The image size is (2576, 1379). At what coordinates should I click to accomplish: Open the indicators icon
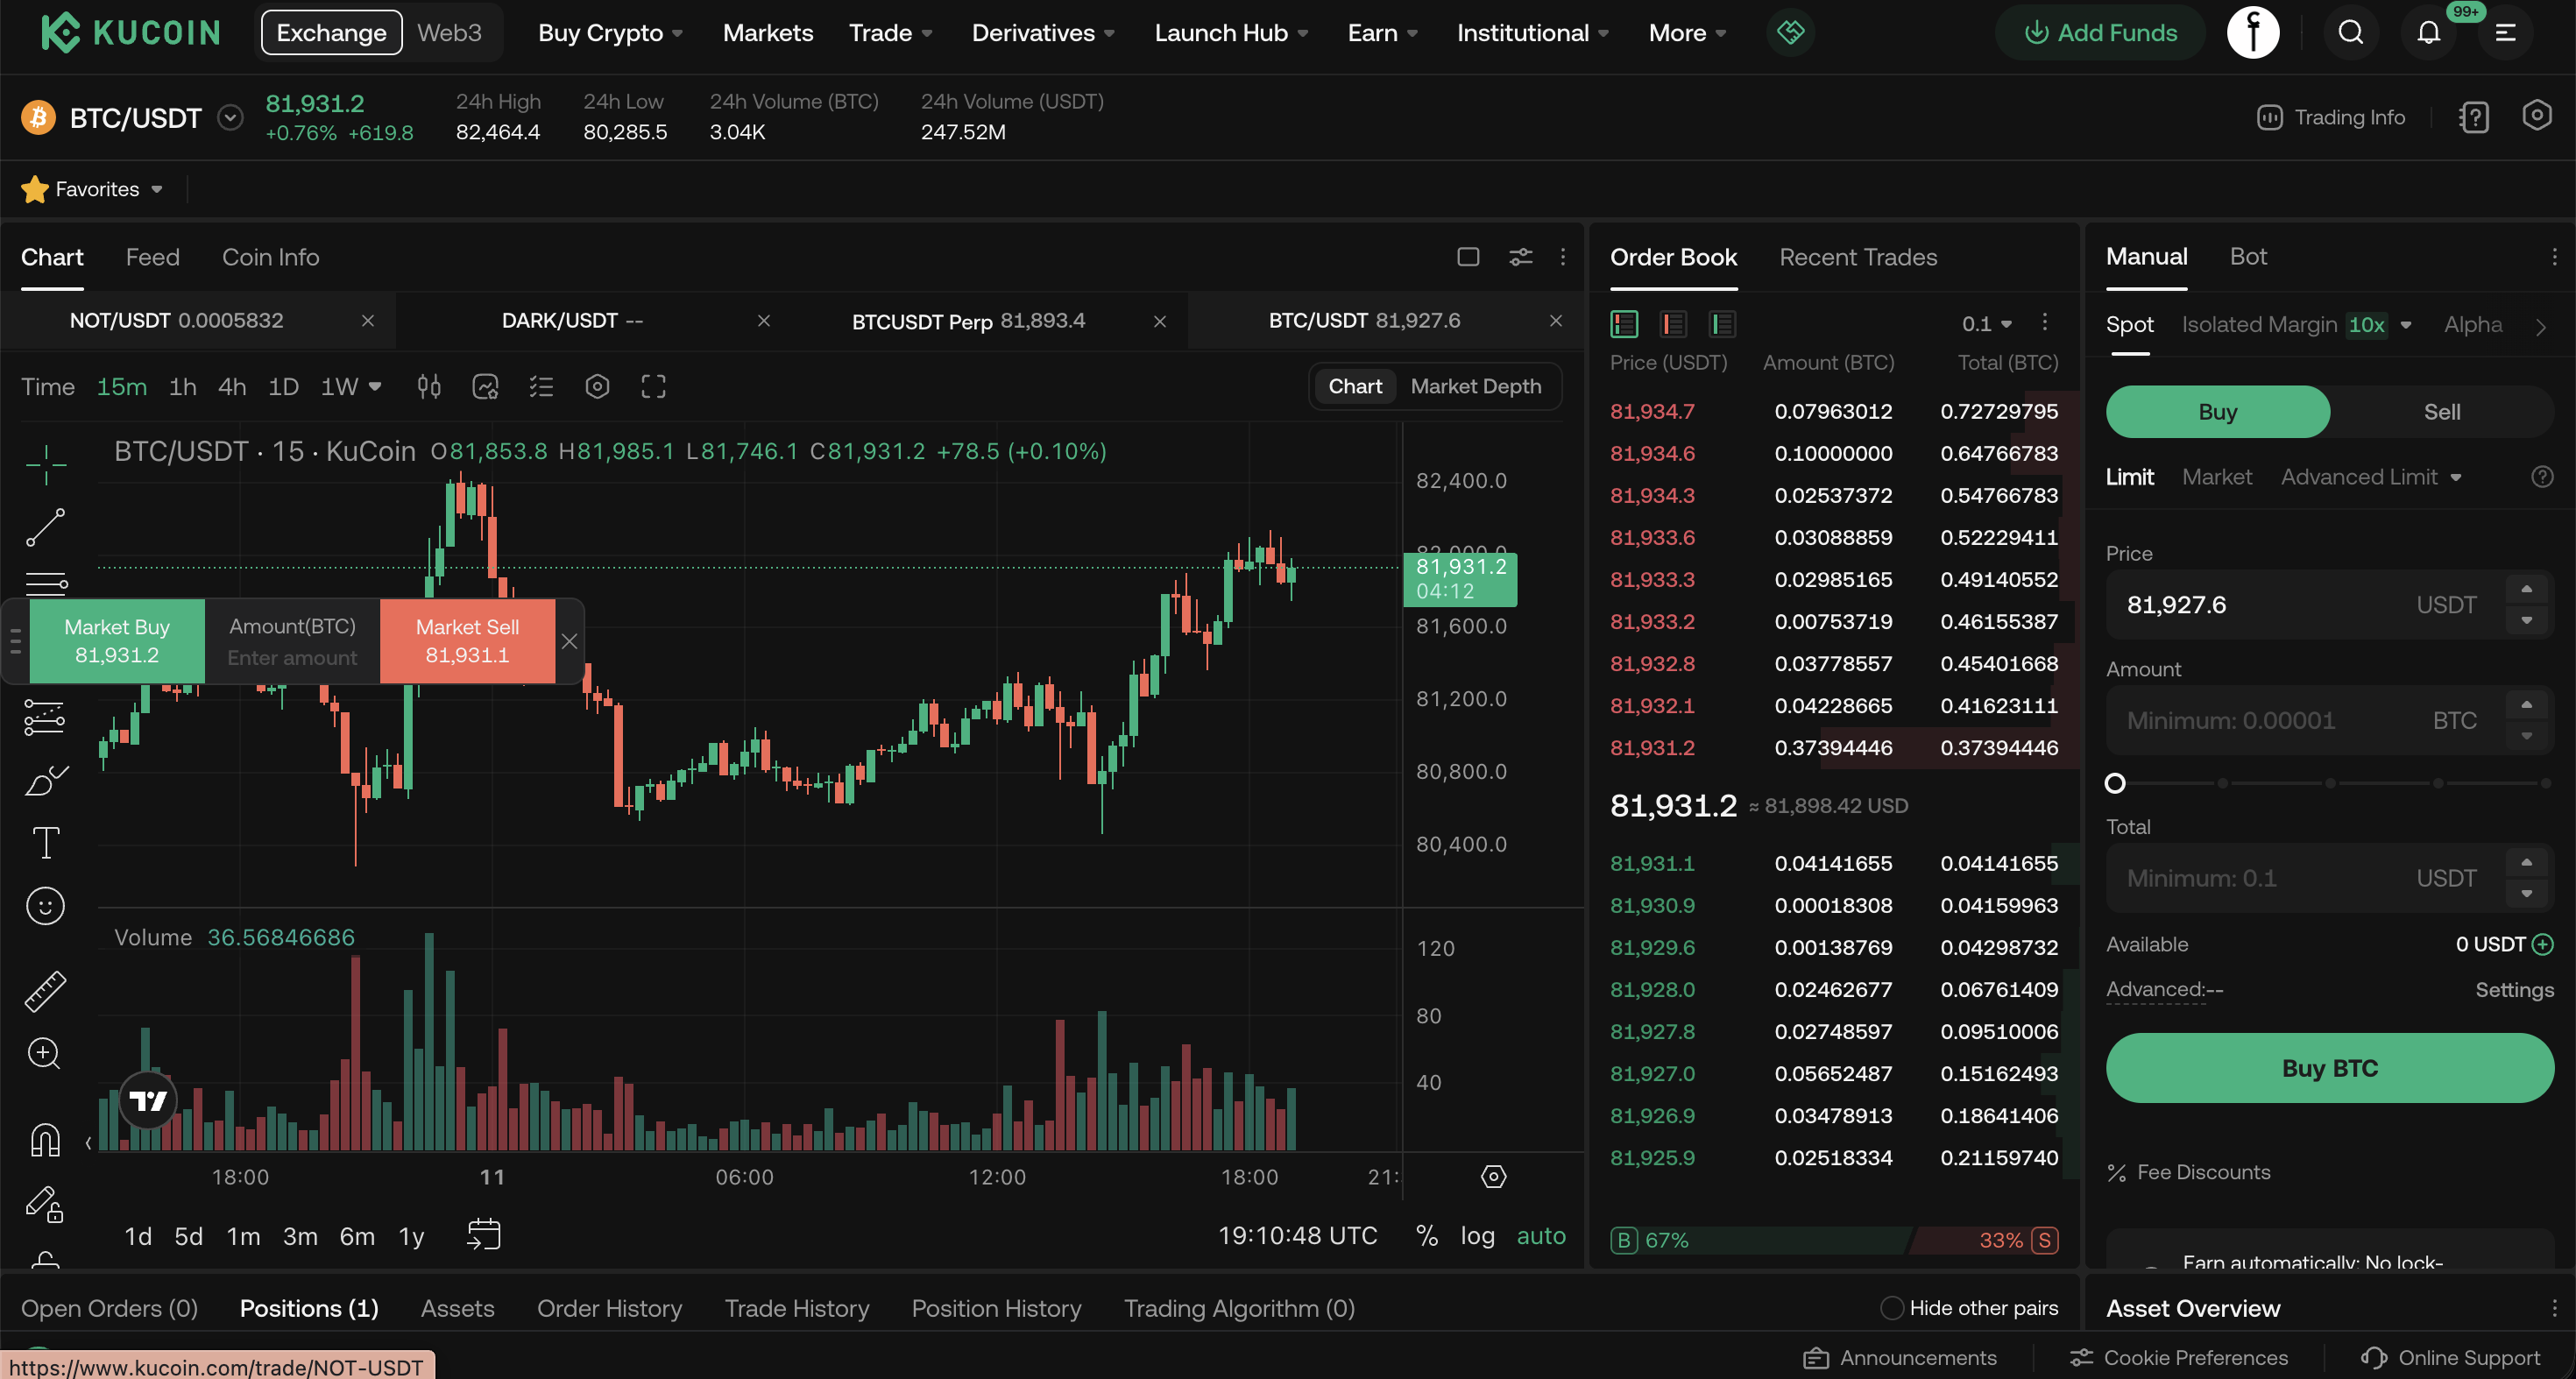(x=485, y=386)
